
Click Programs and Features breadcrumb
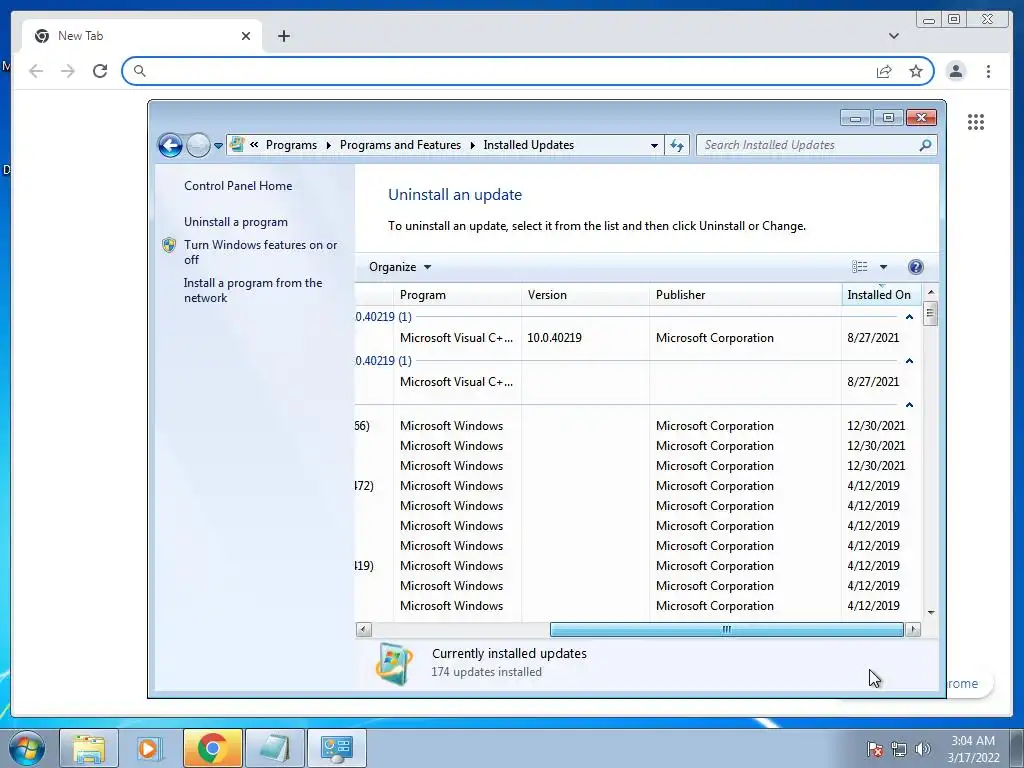click(400, 145)
